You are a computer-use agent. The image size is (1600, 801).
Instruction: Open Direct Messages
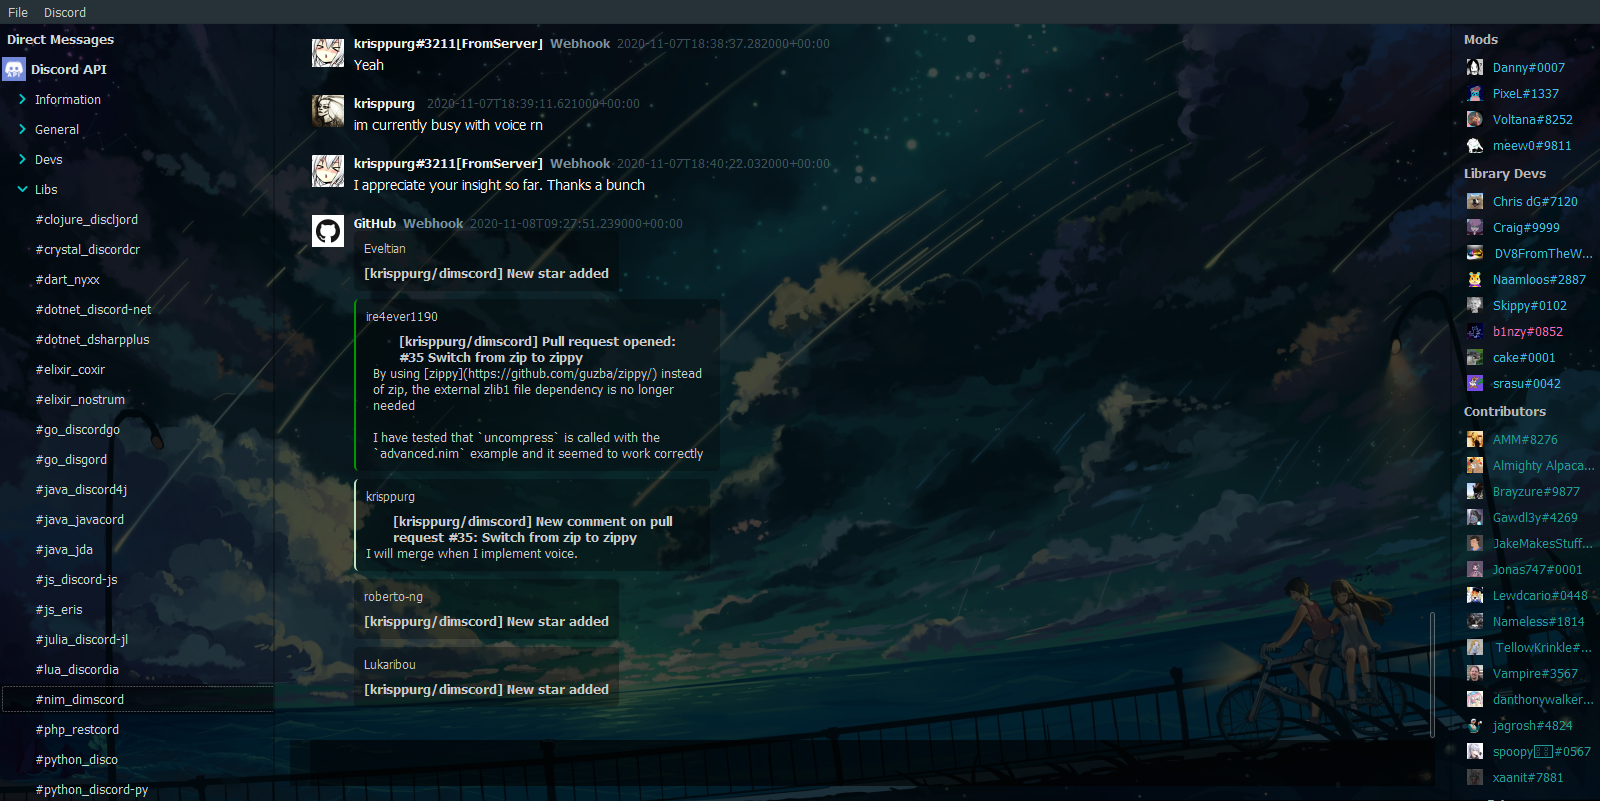coord(60,39)
